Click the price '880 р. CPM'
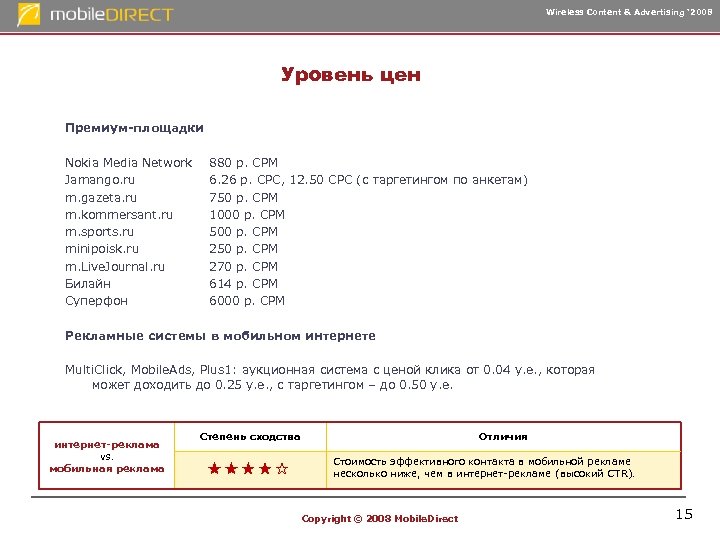720x540 pixels. pyautogui.click(x=243, y=163)
